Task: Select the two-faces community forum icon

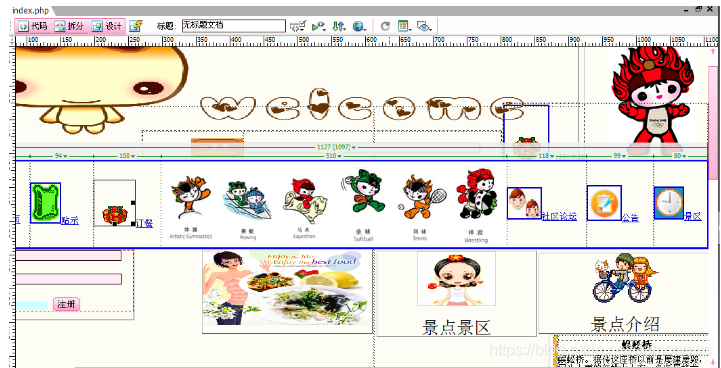Action: [524, 203]
